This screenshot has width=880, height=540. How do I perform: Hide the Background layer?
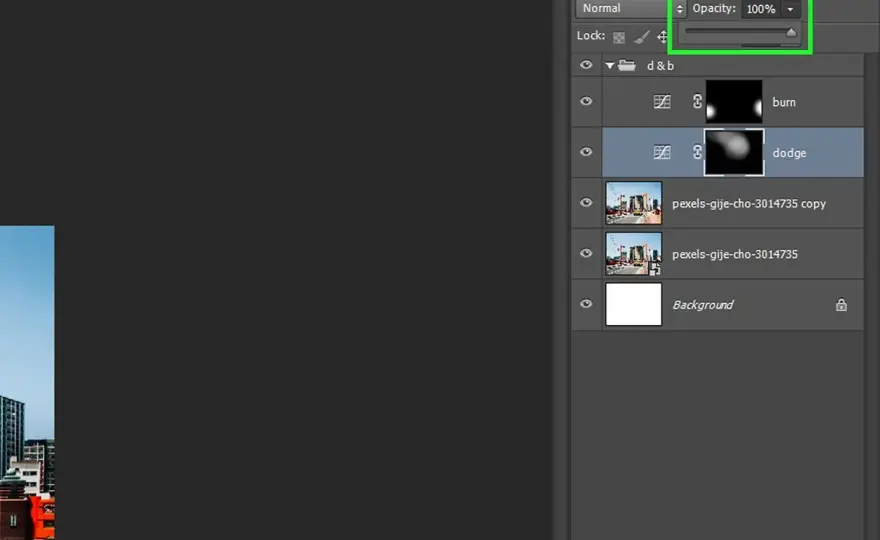586,304
